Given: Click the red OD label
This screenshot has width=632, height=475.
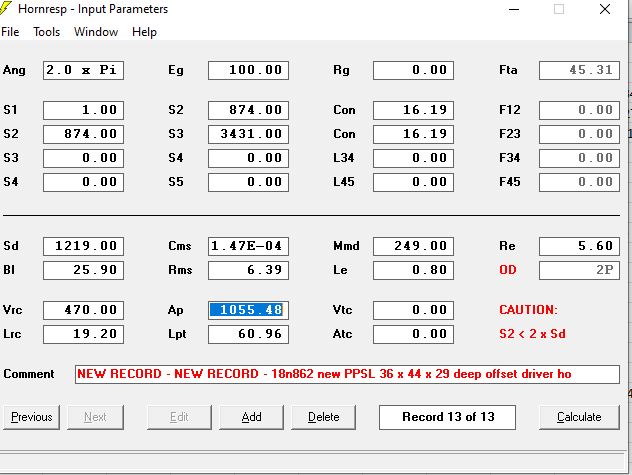Looking at the screenshot, I should (x=507, y=270).
